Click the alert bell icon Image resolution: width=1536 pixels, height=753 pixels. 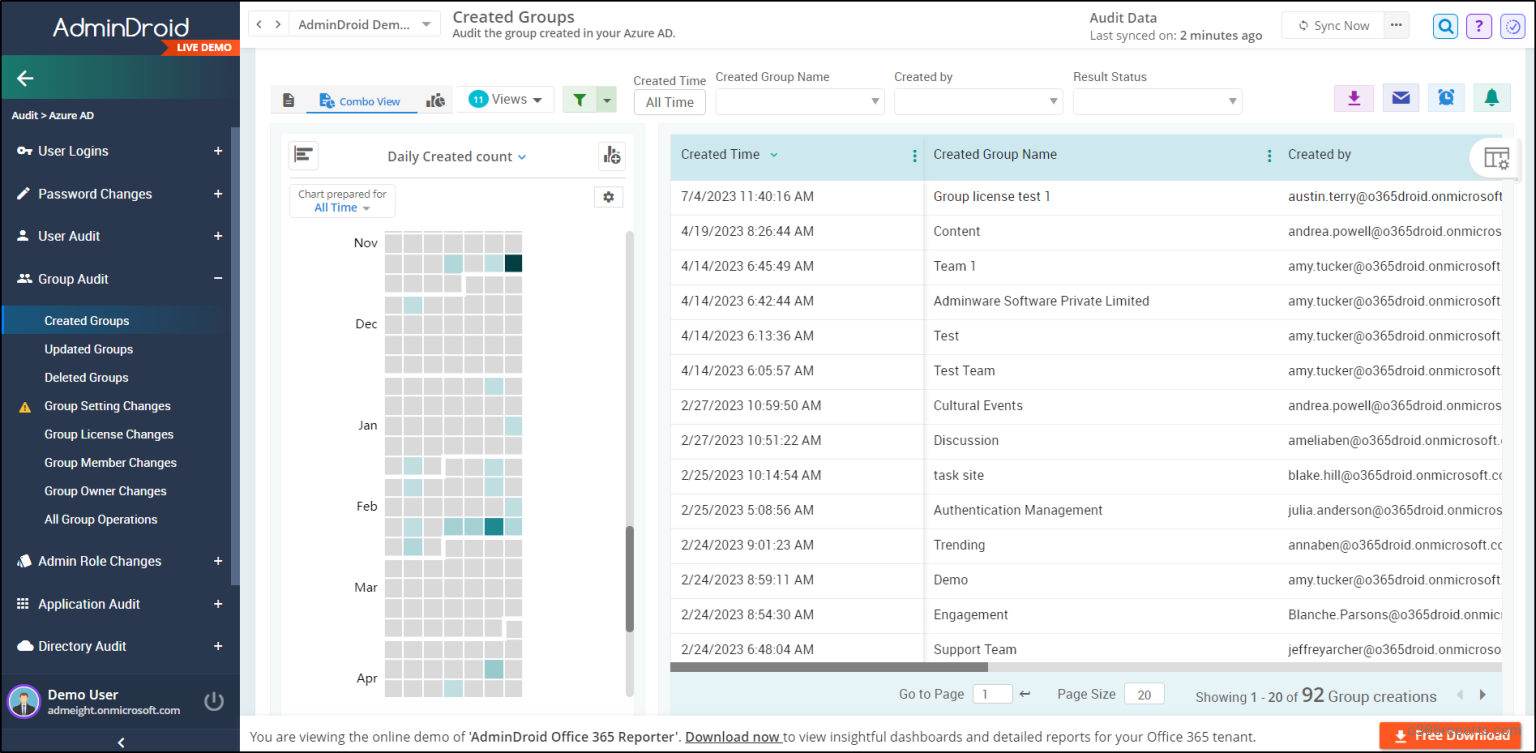(1492, 97)
